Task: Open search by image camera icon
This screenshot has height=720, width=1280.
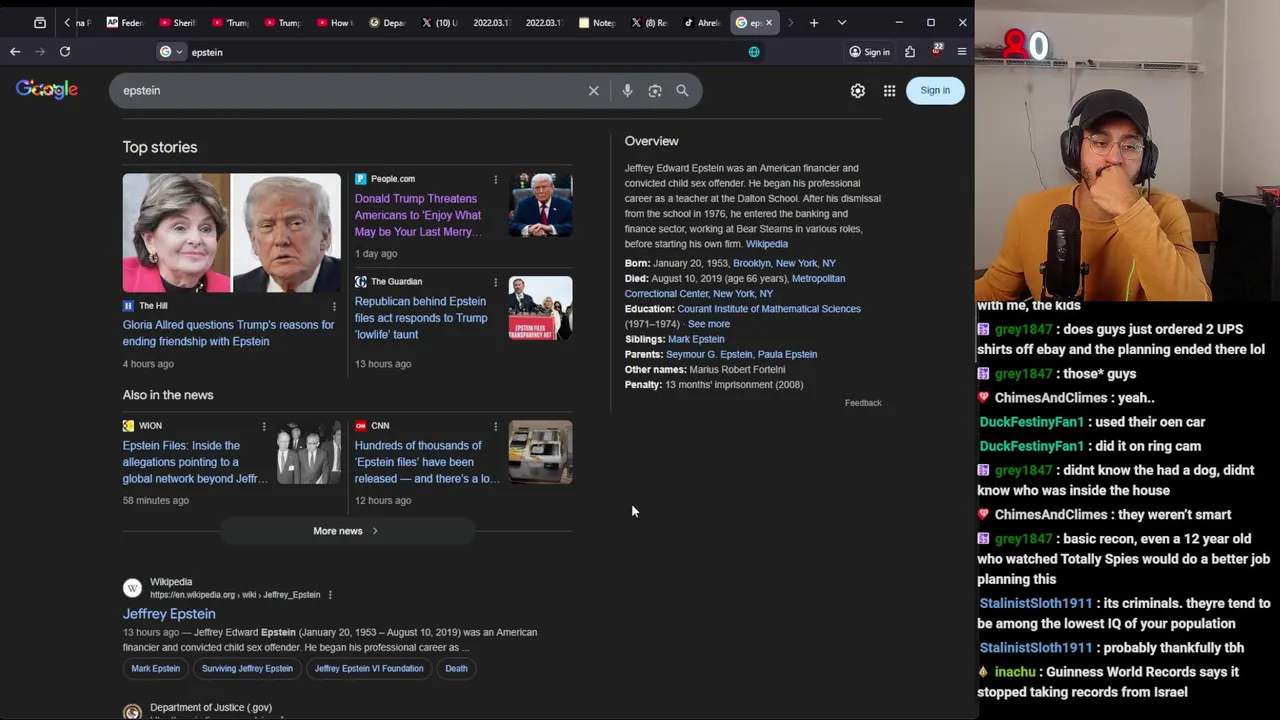Action: (655, 91)
